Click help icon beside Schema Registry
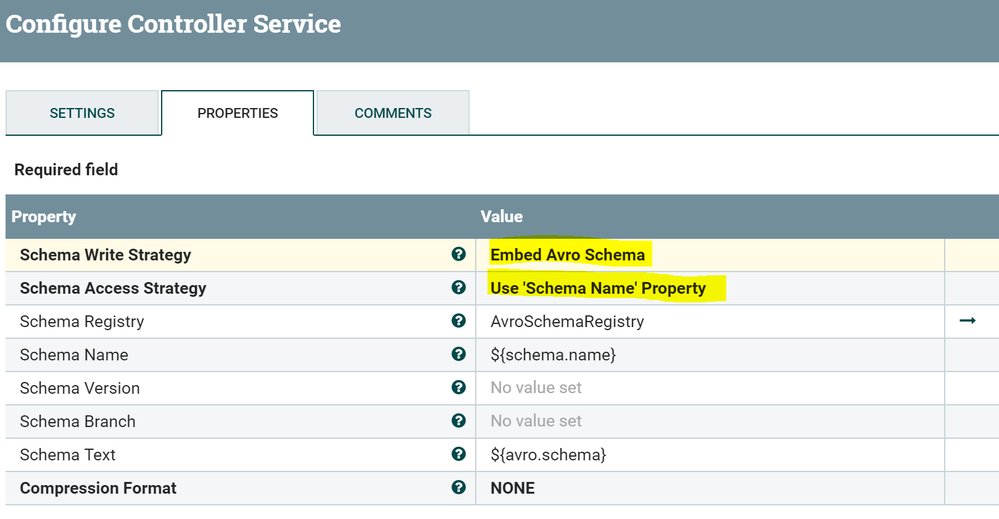 tap(458, 321)
